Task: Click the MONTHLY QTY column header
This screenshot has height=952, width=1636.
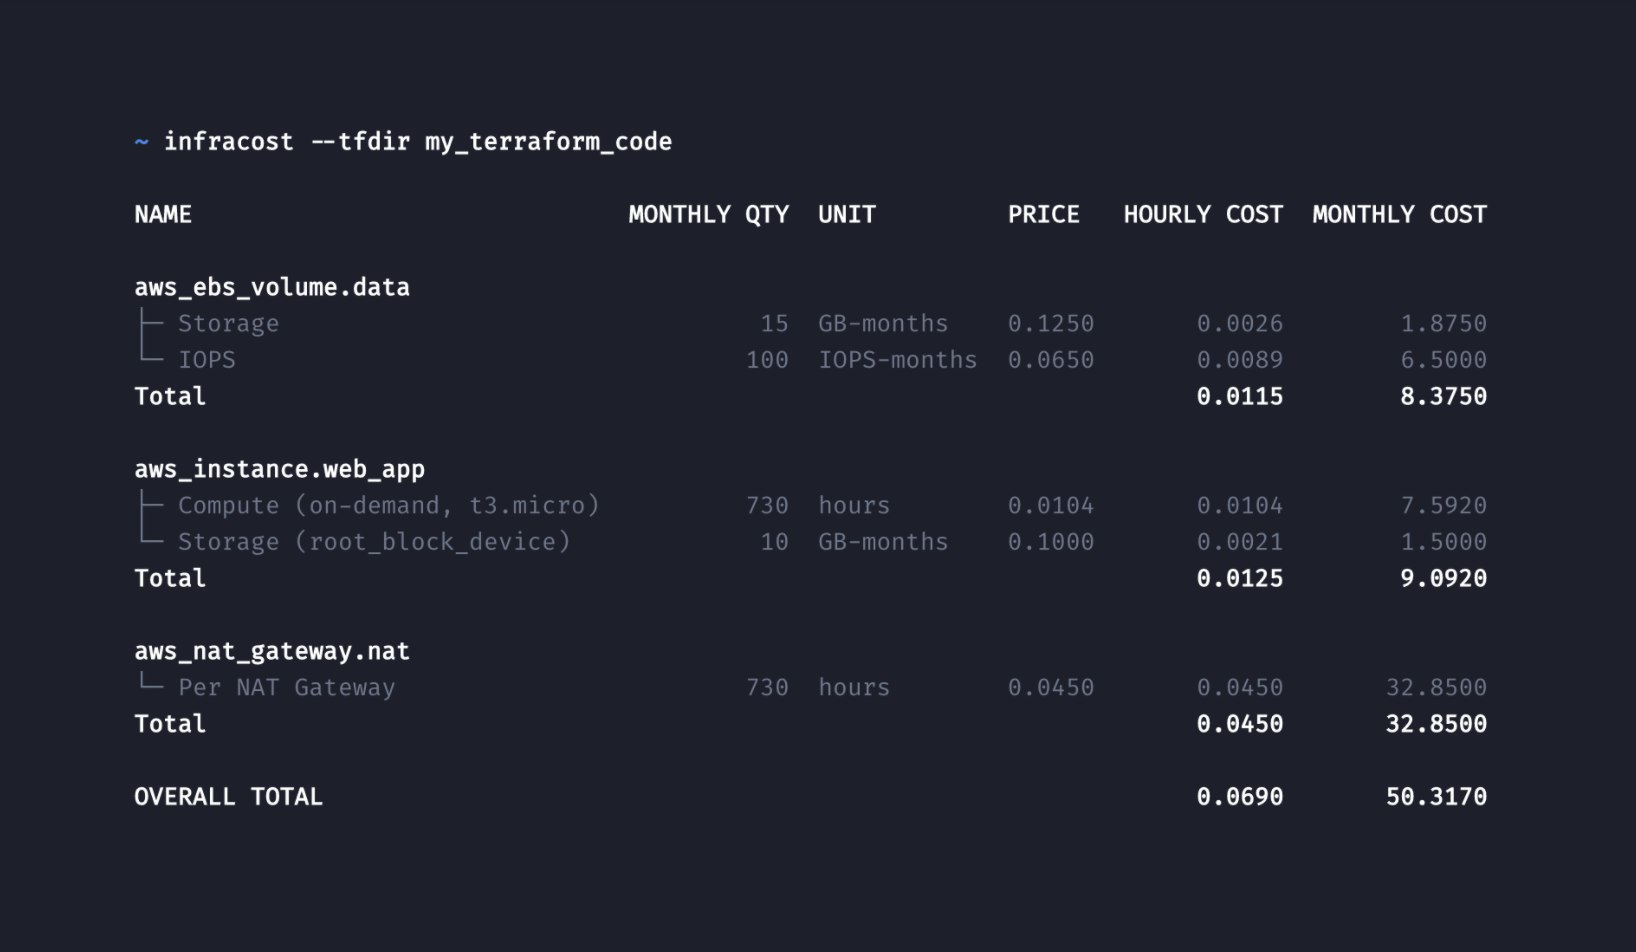Action: 708,215
